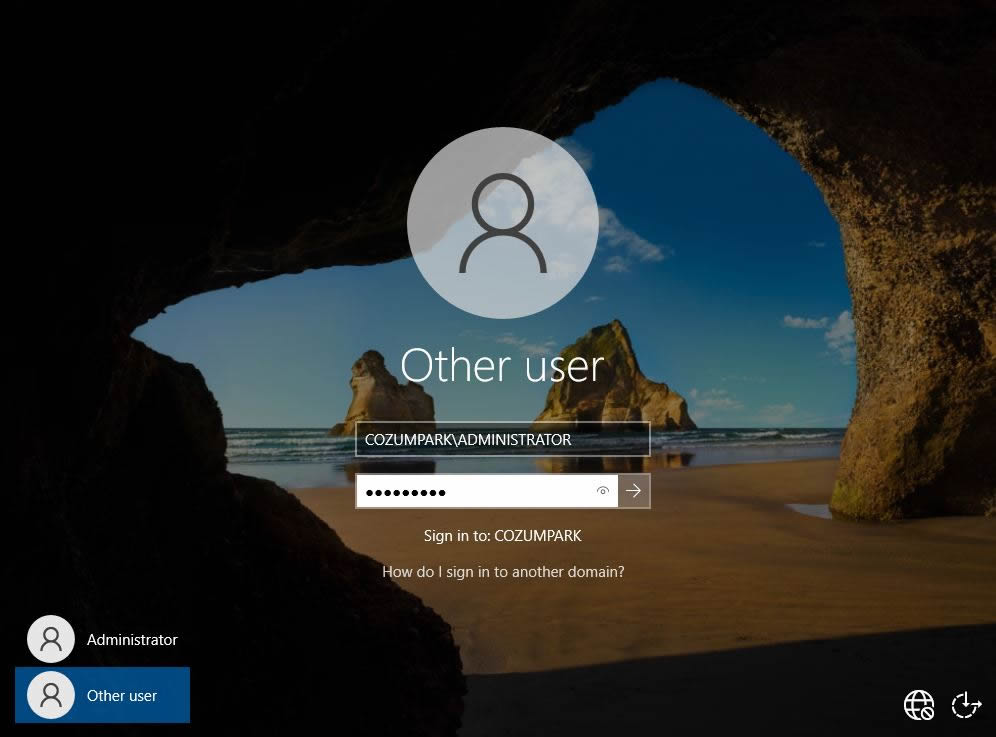This screenshot has height=737, width=996.
Task: Open the Ease of Access icon
Action: [x=966, y=705]
